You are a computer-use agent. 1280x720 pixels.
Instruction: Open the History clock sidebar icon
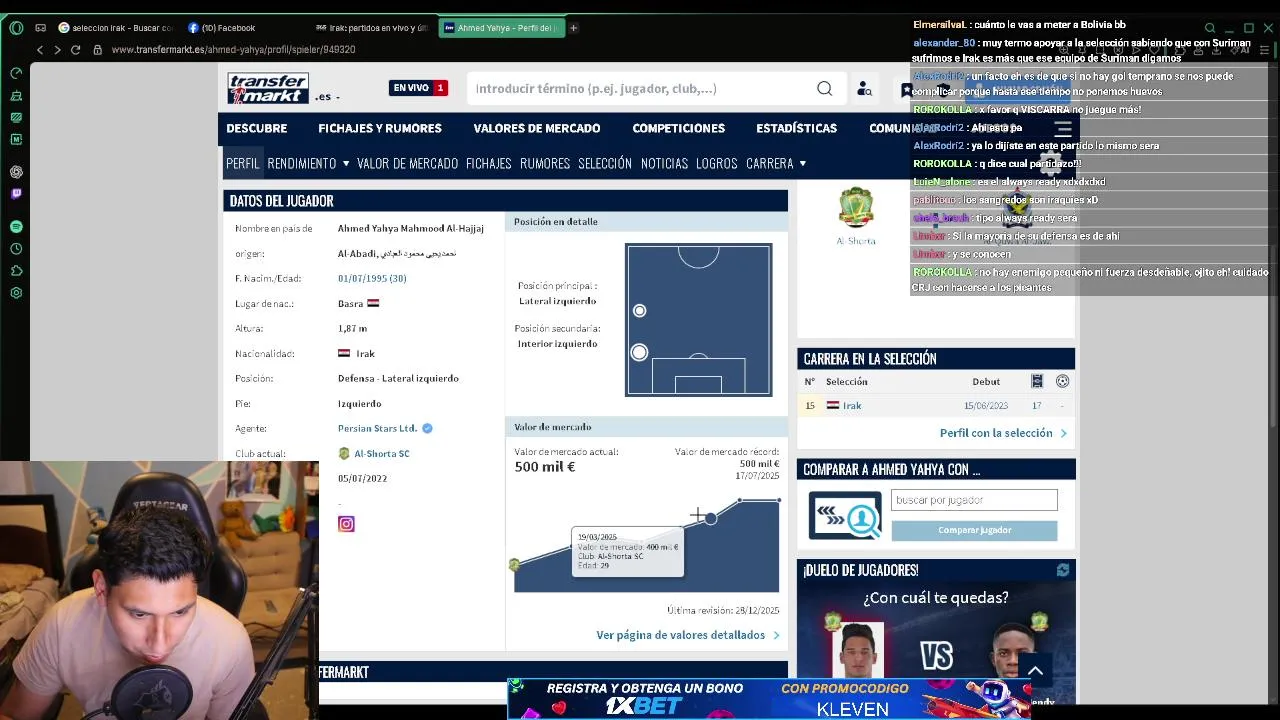(16, 248)
